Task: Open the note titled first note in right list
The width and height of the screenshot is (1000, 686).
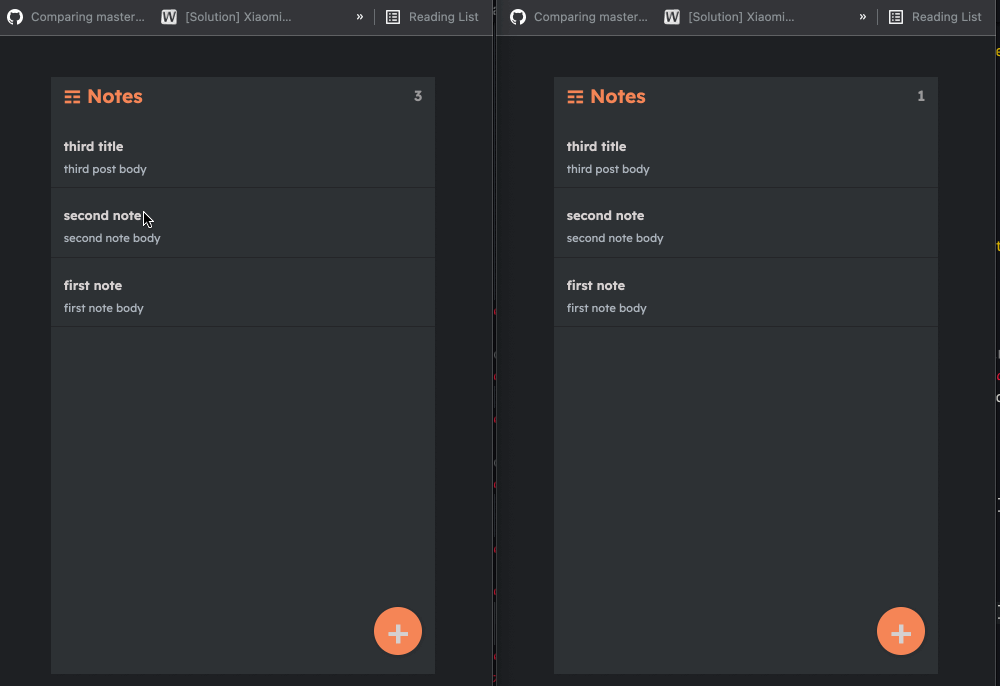Action: [746, 295]
